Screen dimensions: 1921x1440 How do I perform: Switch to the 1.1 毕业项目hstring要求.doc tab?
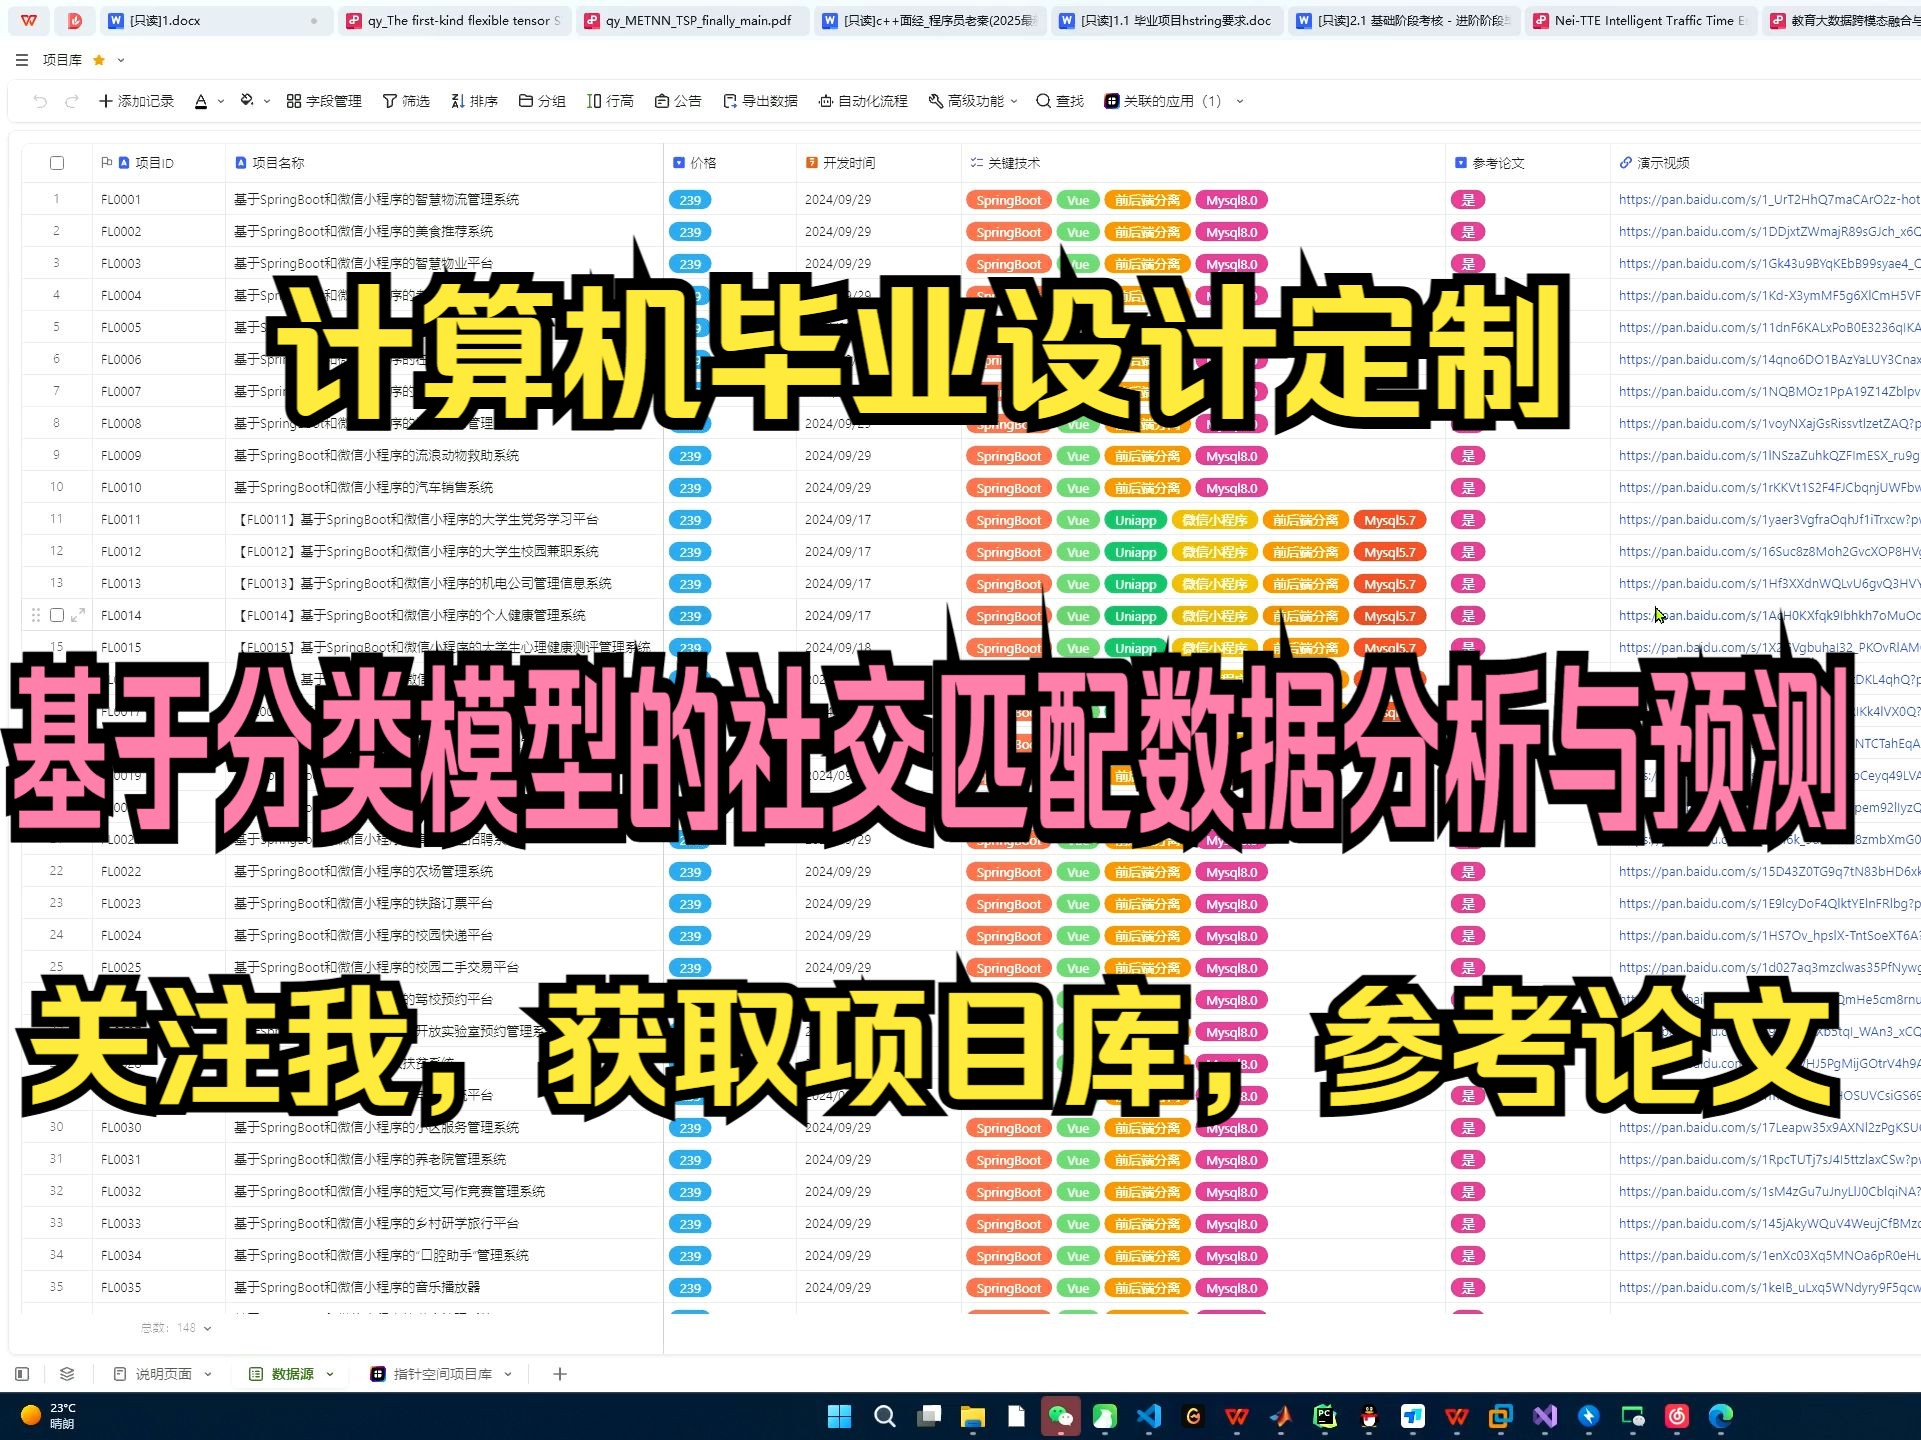[x=1167, y=20]
